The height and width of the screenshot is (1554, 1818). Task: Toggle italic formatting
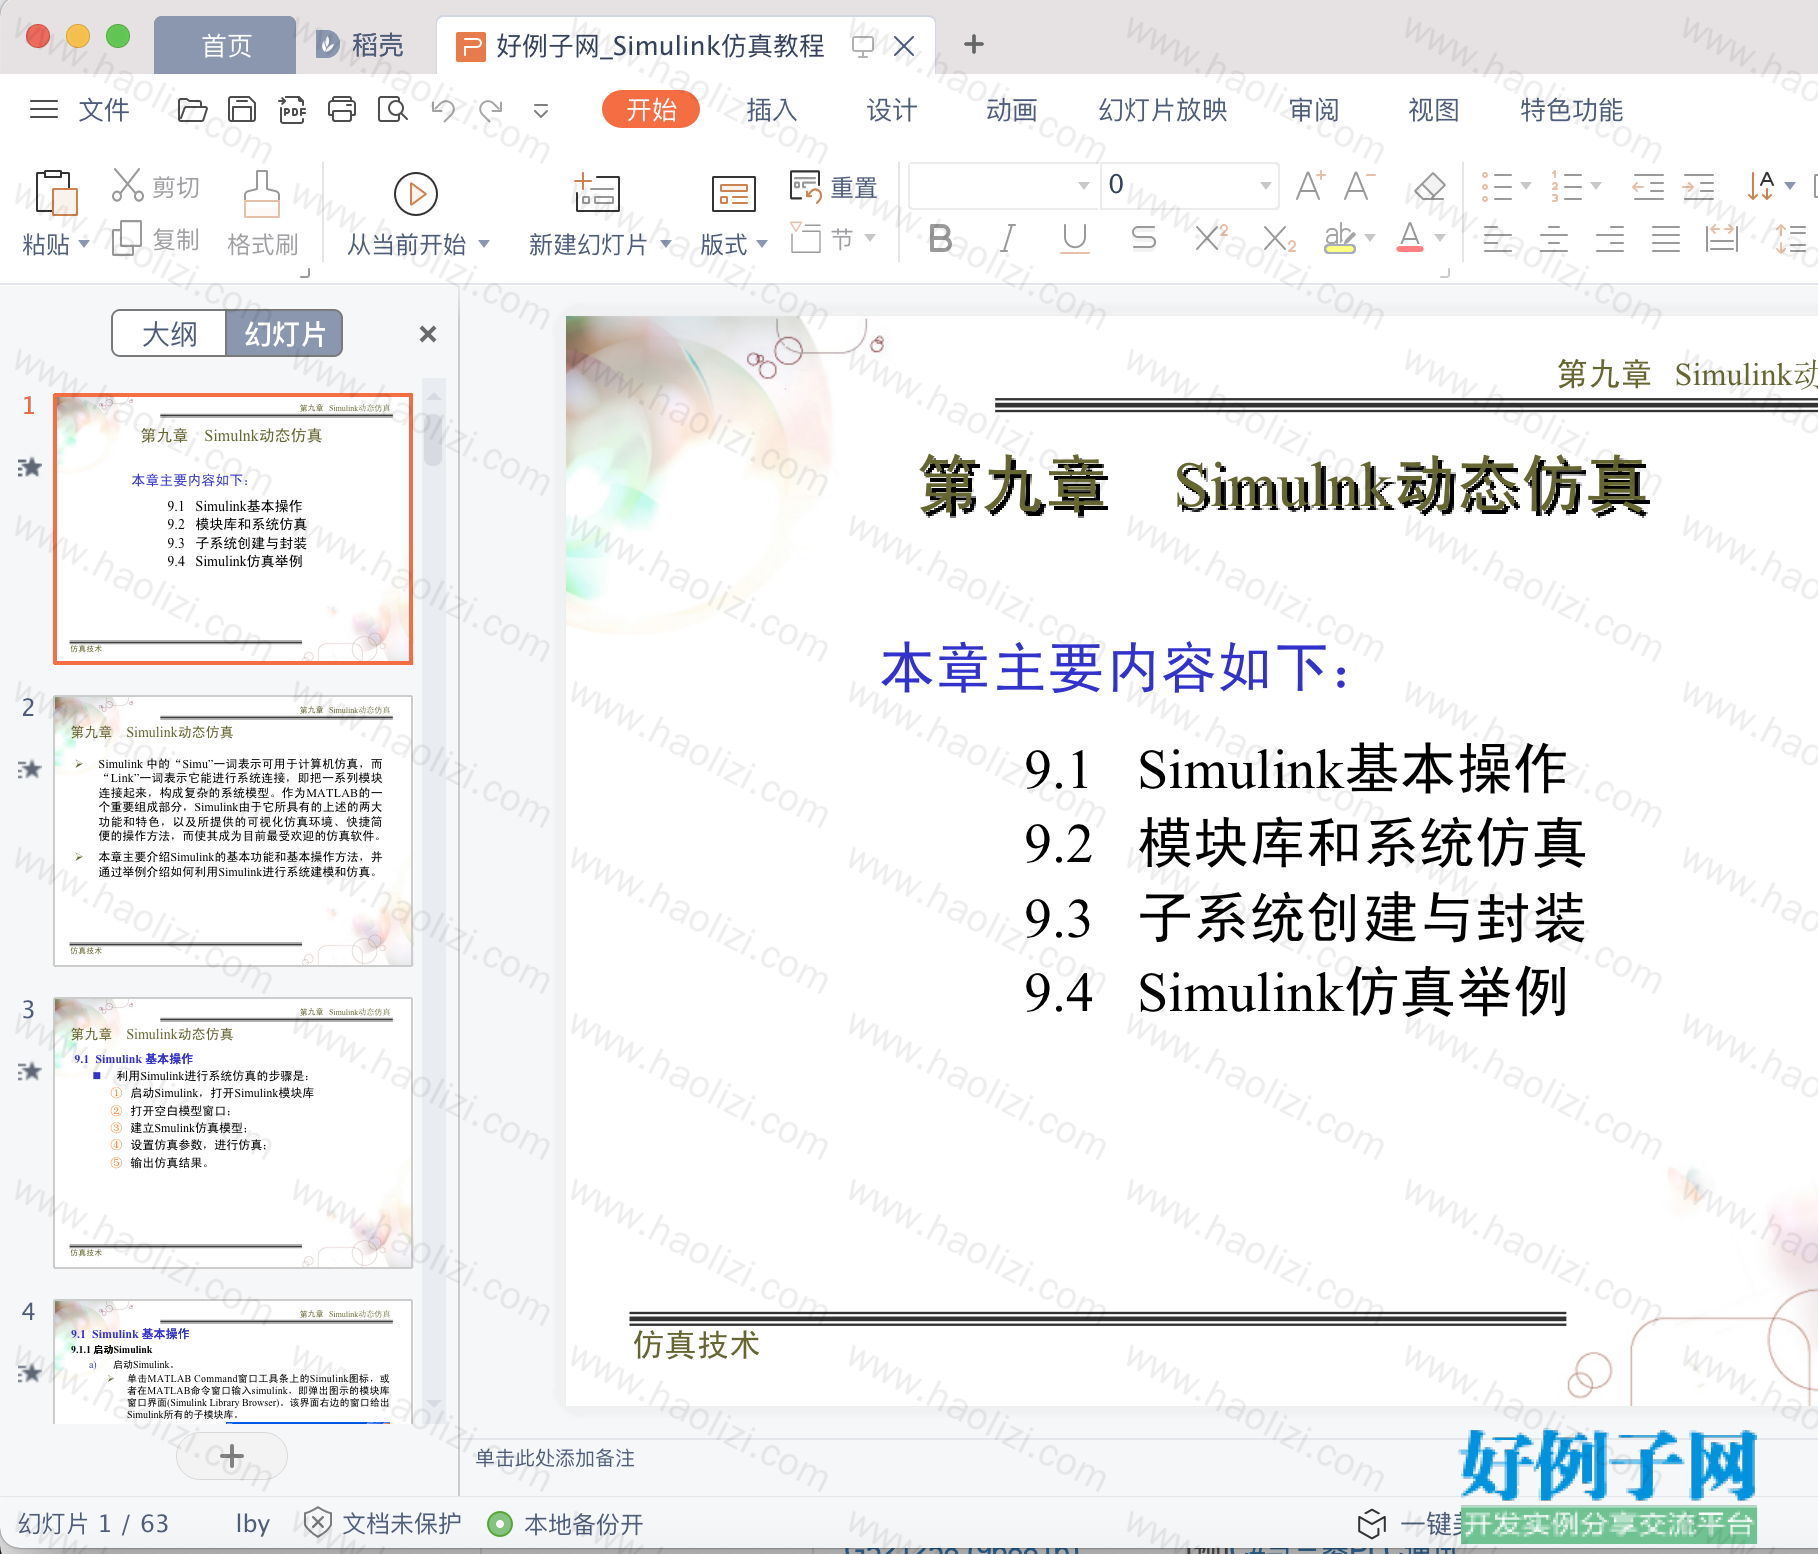pyautogui.click(x=1008, y=238)
